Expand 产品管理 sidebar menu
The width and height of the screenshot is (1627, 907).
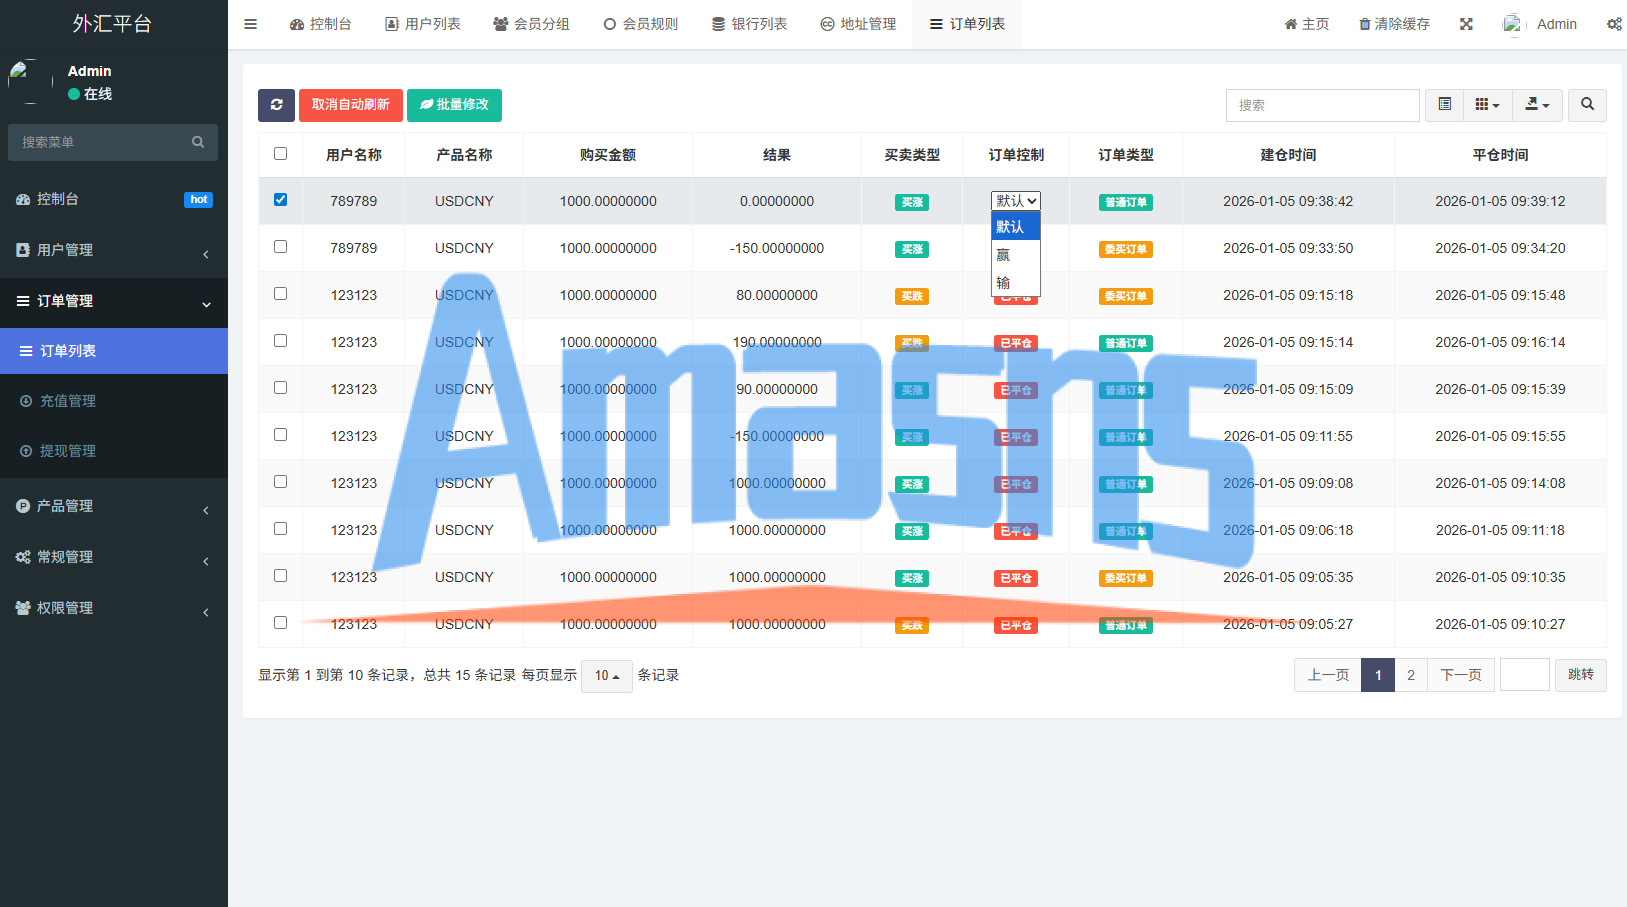114,506
